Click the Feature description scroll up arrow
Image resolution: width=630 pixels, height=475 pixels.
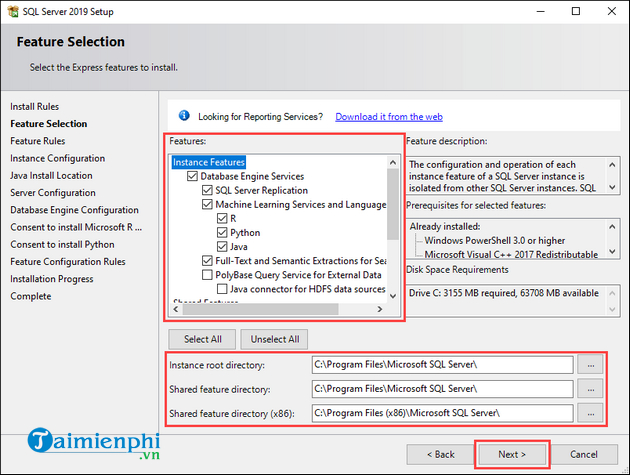[612, 164]
